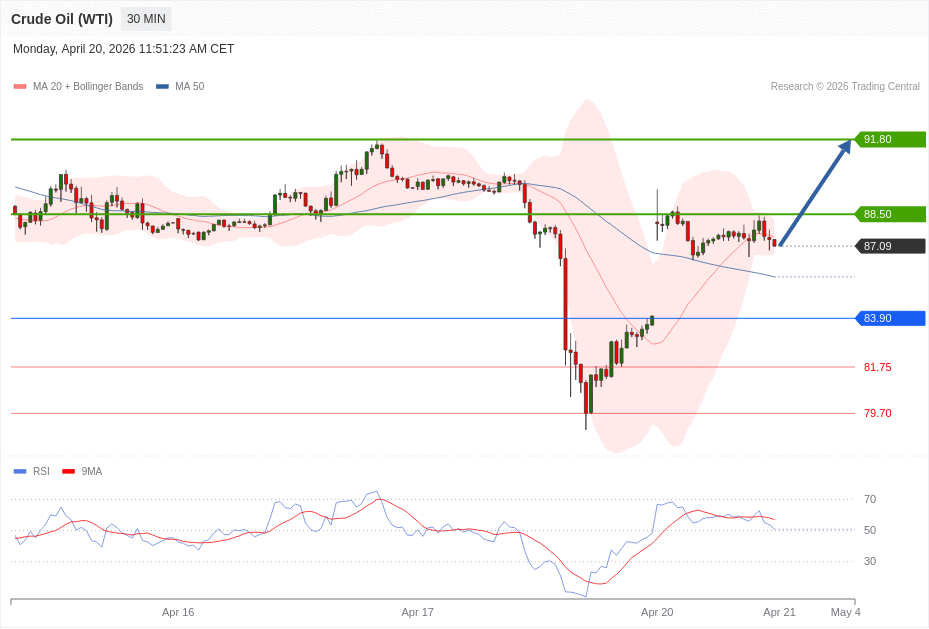Click the red 9MA legend marker

pos(68,472)
